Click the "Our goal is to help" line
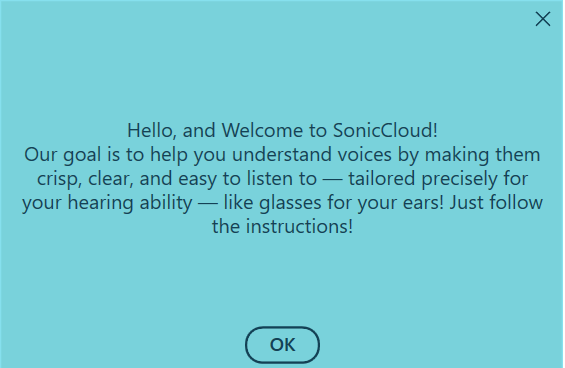 [x=282, y=155]
